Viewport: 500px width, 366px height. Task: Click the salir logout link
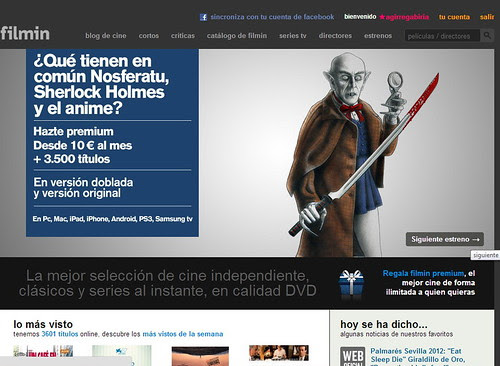(487, 17)
